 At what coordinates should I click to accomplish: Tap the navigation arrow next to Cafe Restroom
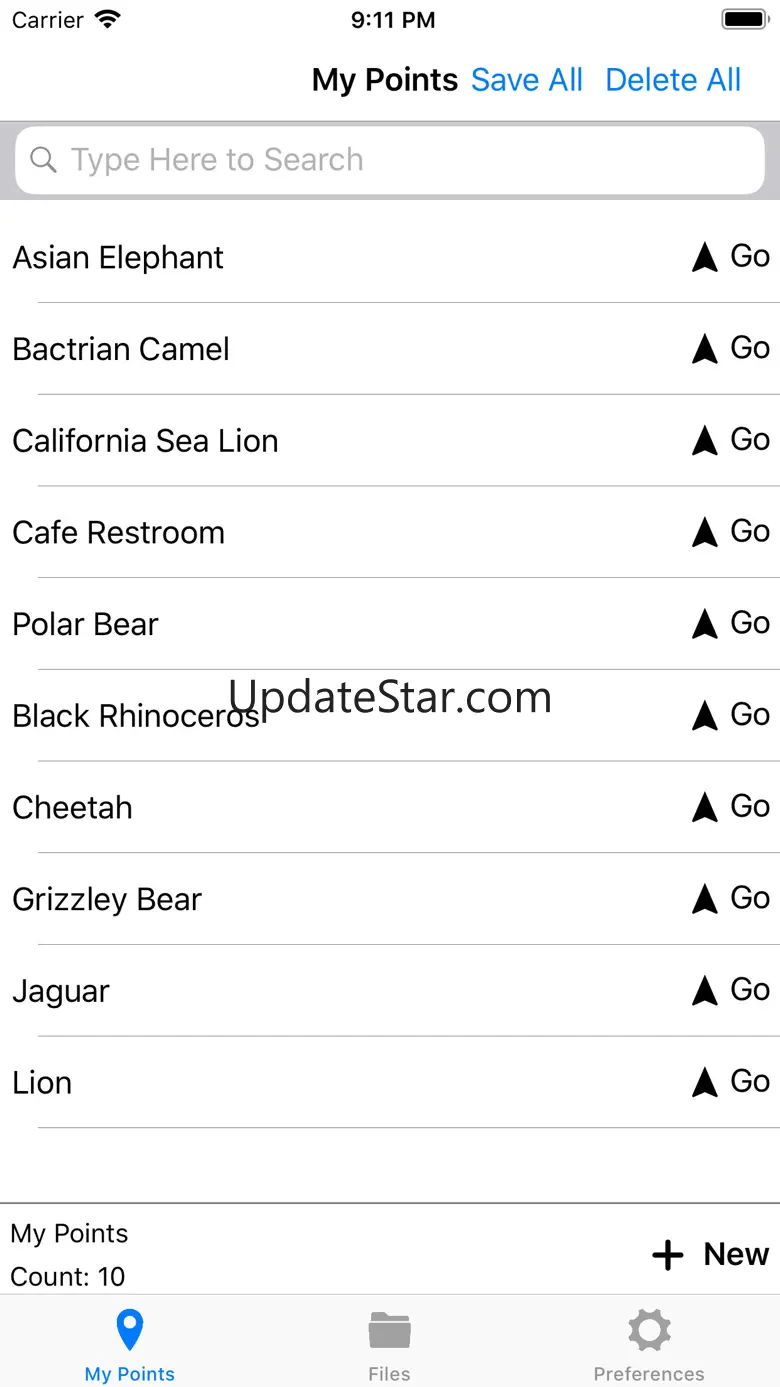[705, 532]
